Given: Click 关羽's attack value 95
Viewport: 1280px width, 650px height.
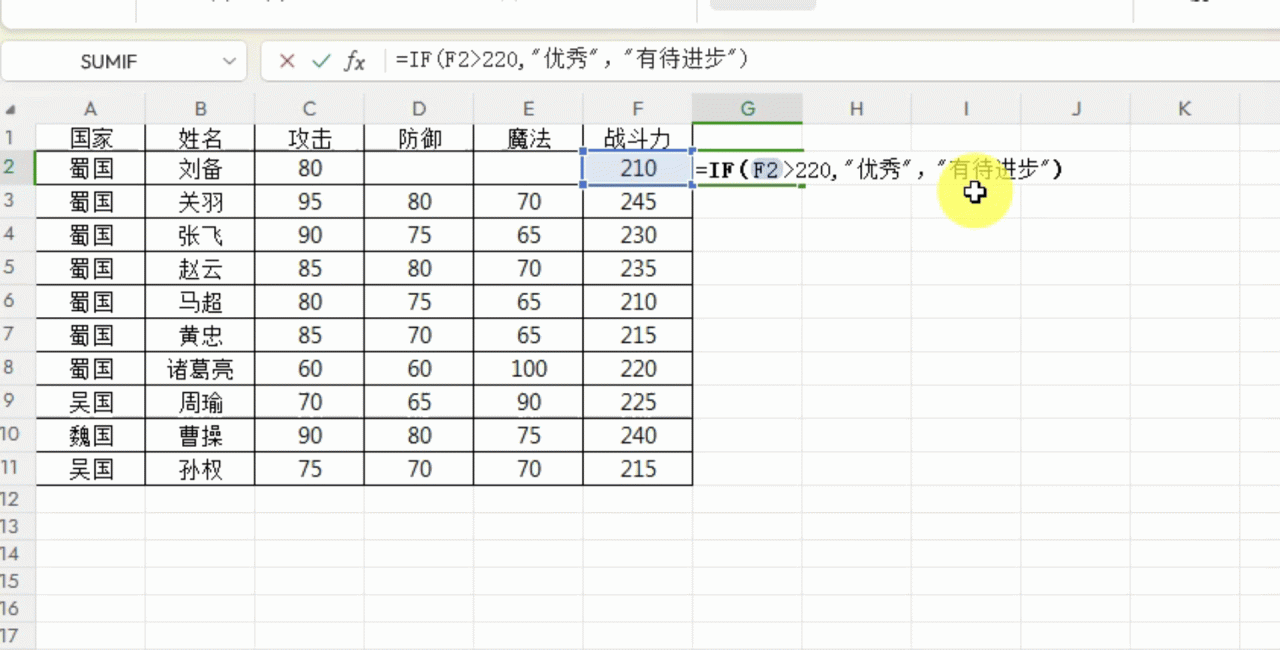Looking at the screenshot, I should tap(309, 202).
